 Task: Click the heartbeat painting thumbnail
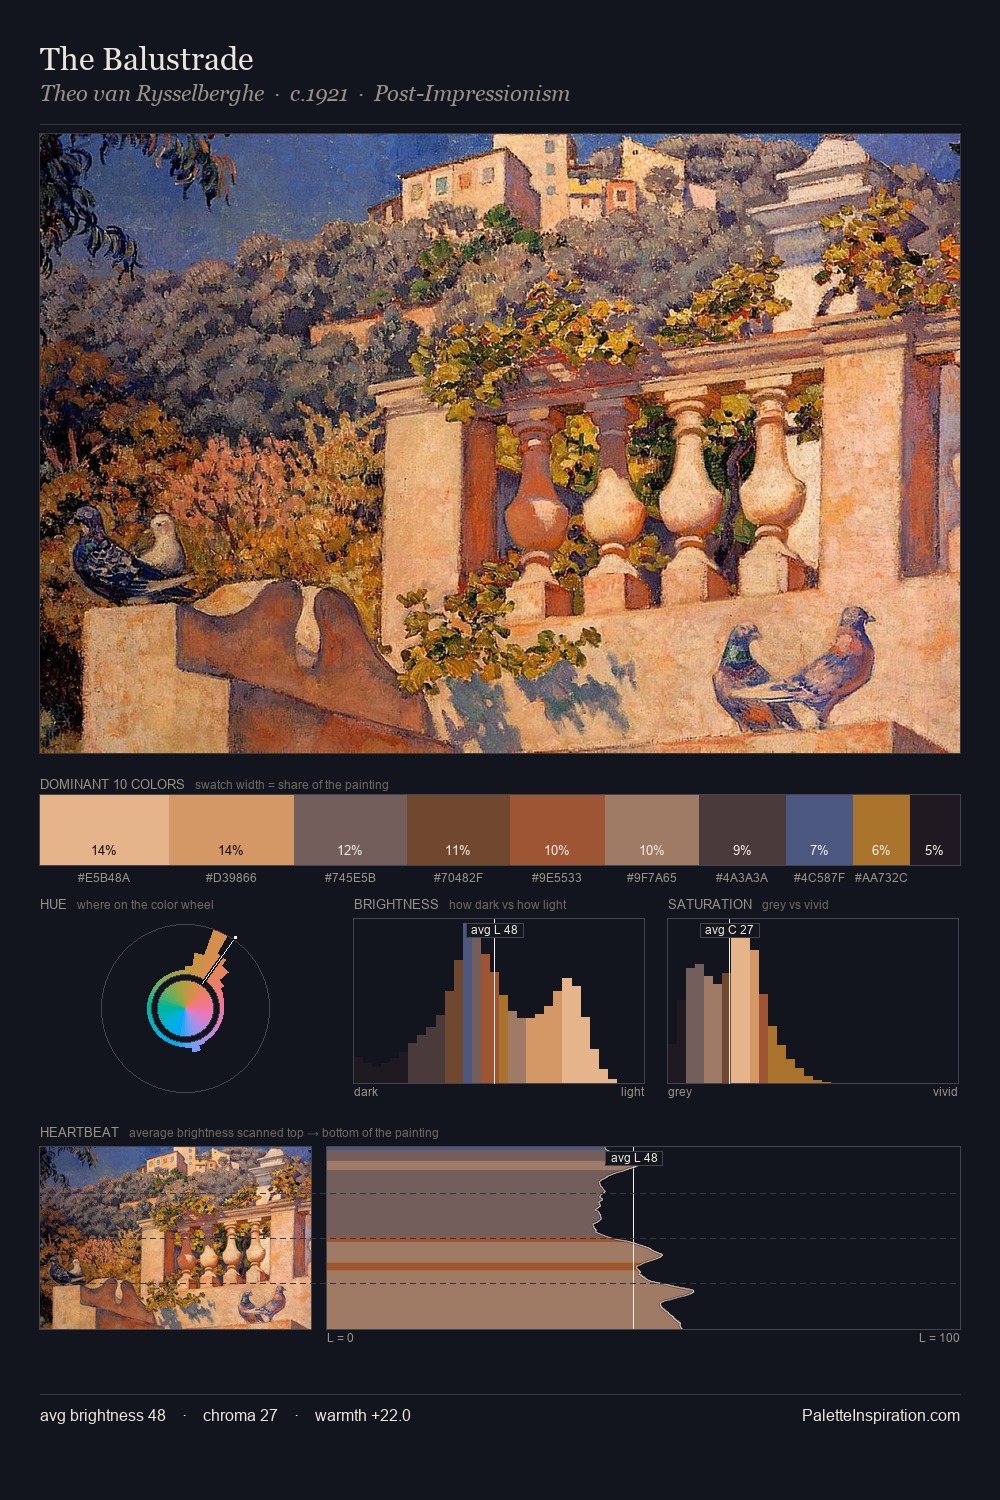(176, 1238)
